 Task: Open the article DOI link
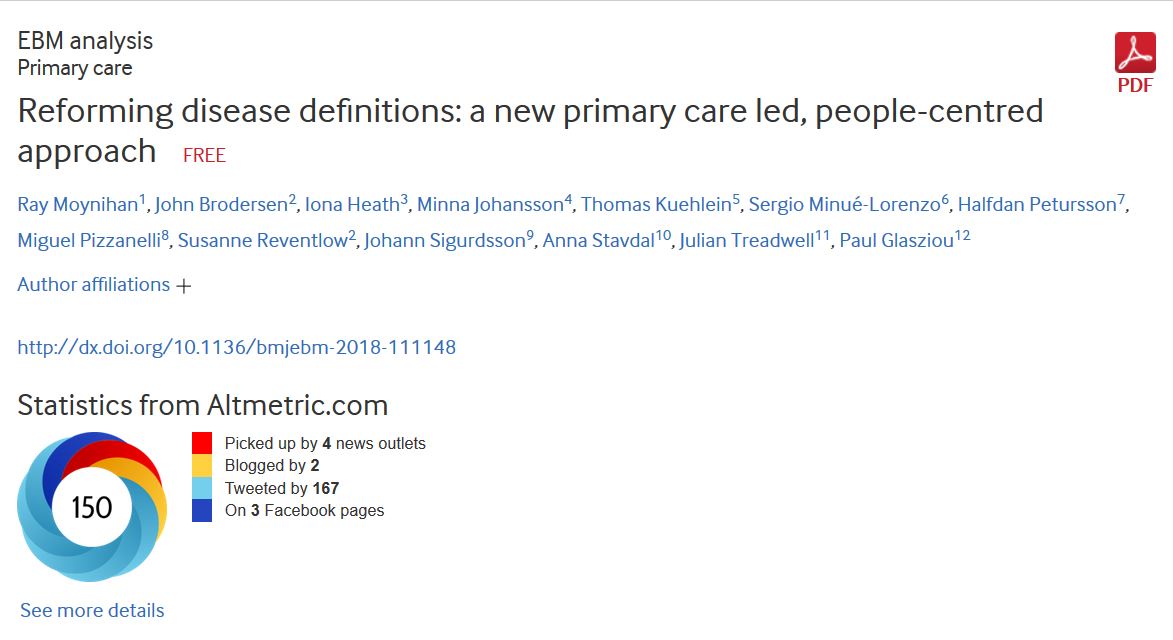237,348
